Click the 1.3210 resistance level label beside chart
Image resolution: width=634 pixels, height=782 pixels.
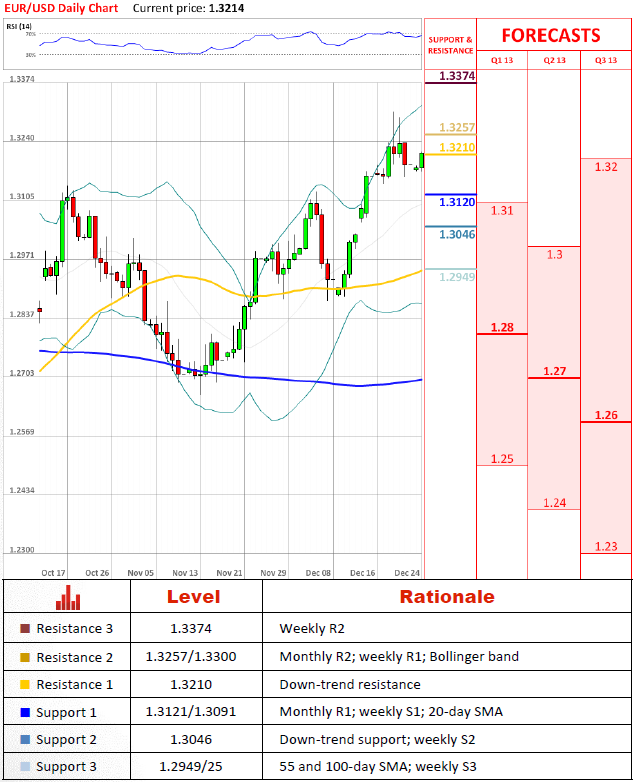tap(457, 148)
